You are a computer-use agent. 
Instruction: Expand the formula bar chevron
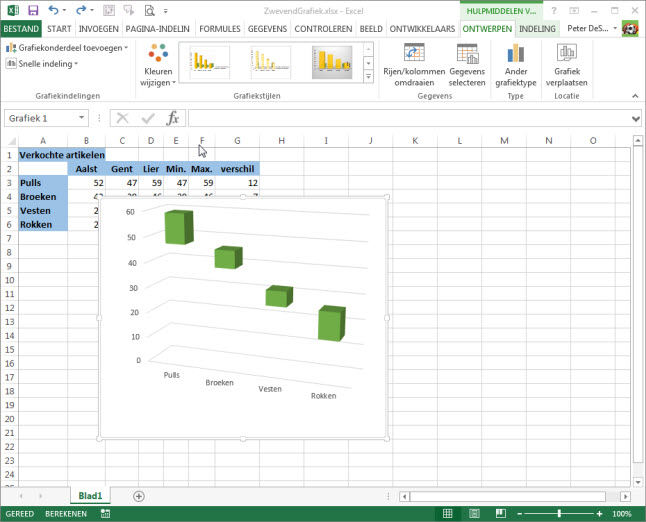point(636,119)
